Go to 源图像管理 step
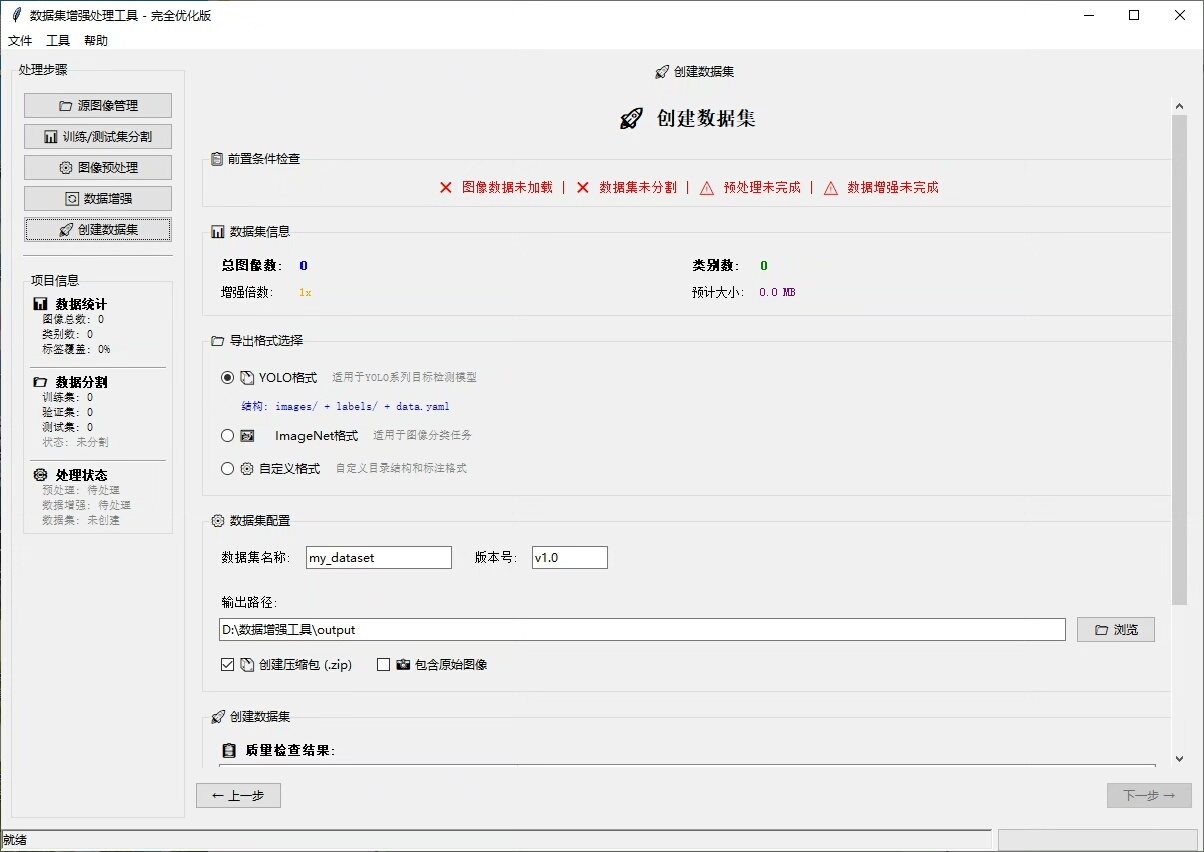The width and height of the screenshot is (1204, 852). 98,106
